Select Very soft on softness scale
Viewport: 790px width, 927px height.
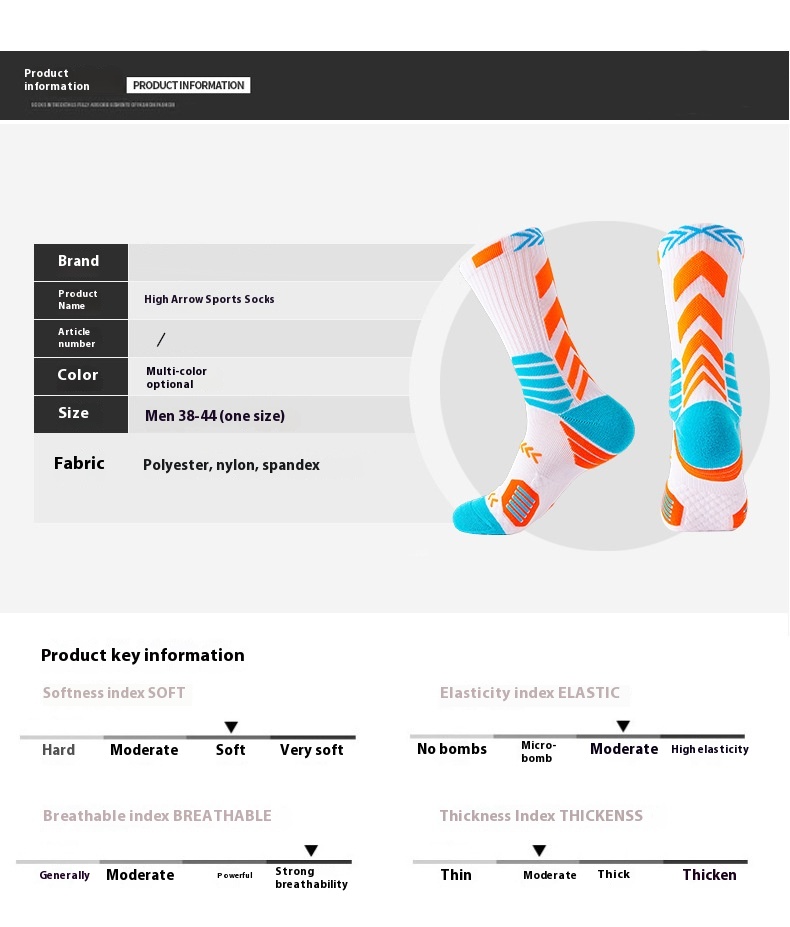312,750
